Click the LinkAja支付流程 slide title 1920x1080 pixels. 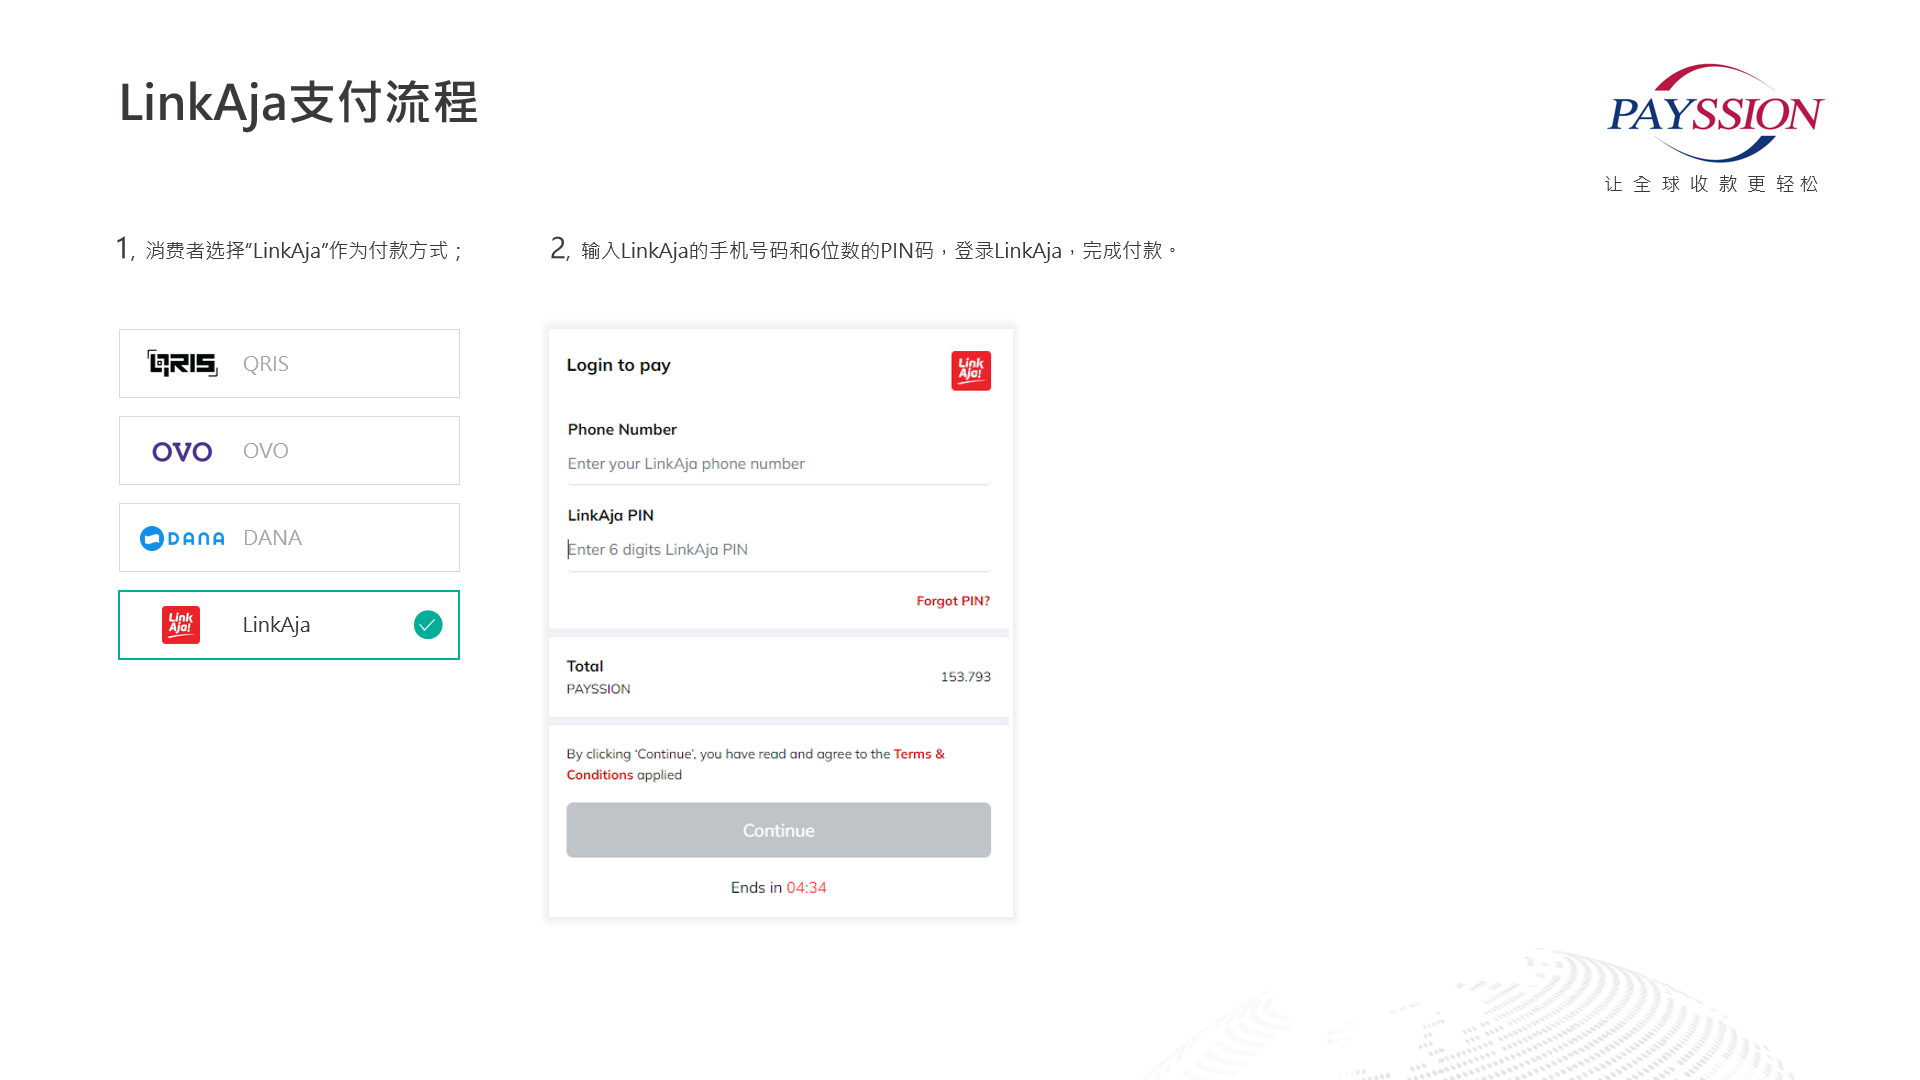[x=299, y=102]
